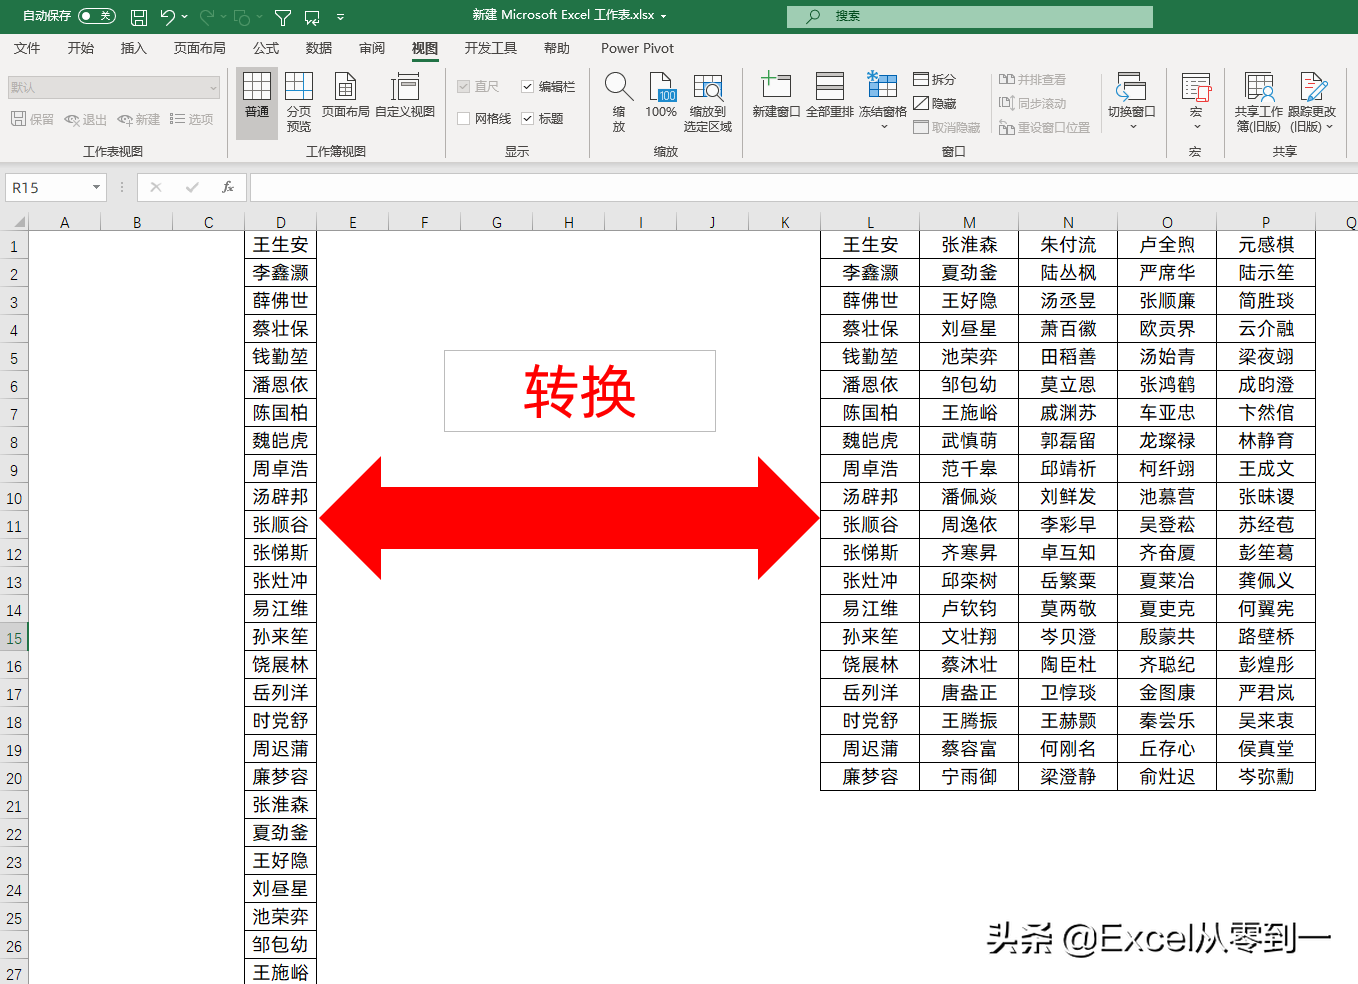Select cell 岑弥勳 in column P
The image size is (1358, 984).
click(1266, 777)
